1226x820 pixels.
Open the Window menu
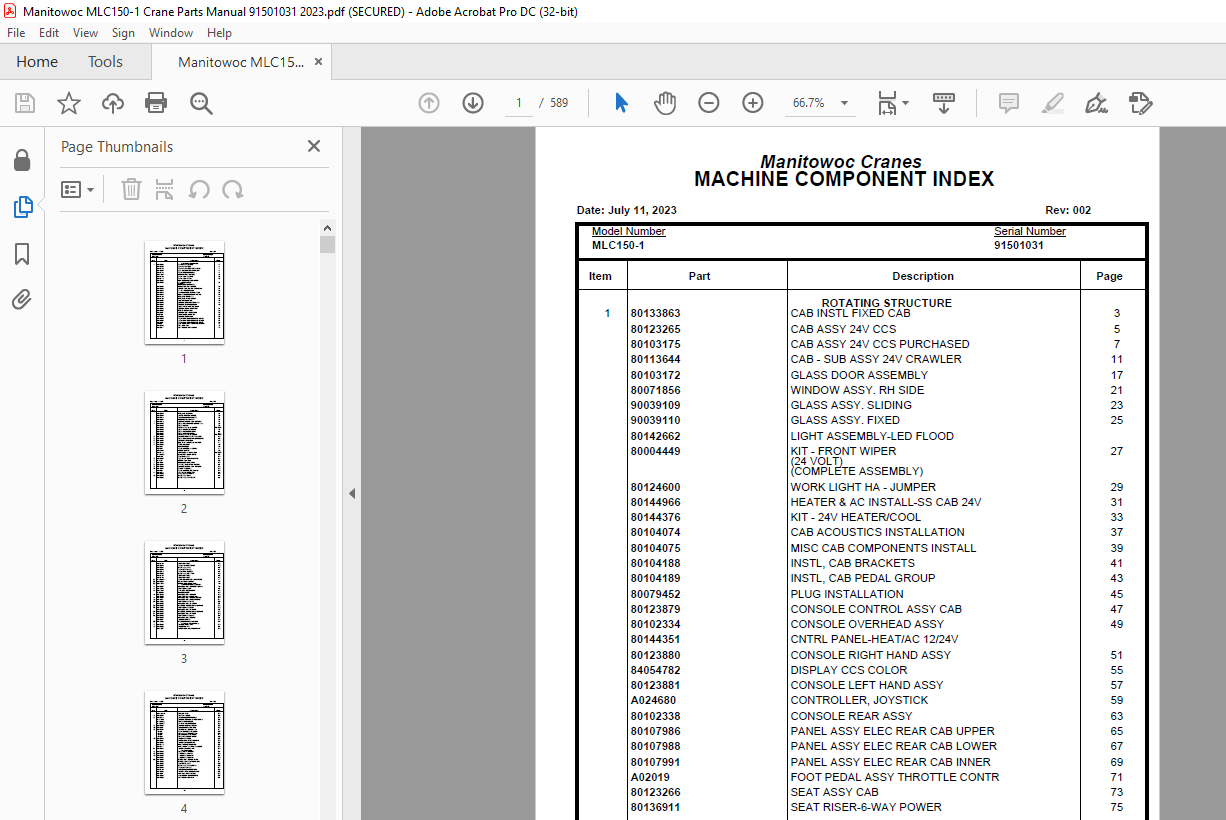tap(171, 33)
